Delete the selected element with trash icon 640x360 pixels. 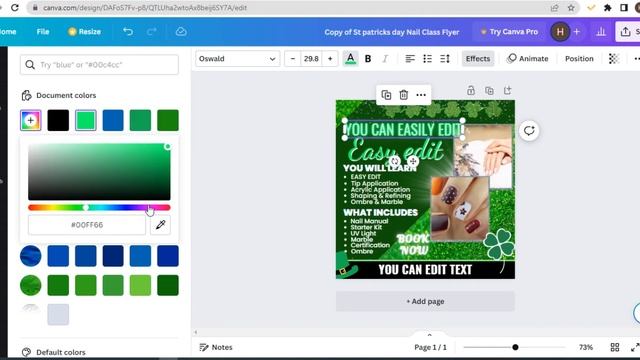click(403, 95)
